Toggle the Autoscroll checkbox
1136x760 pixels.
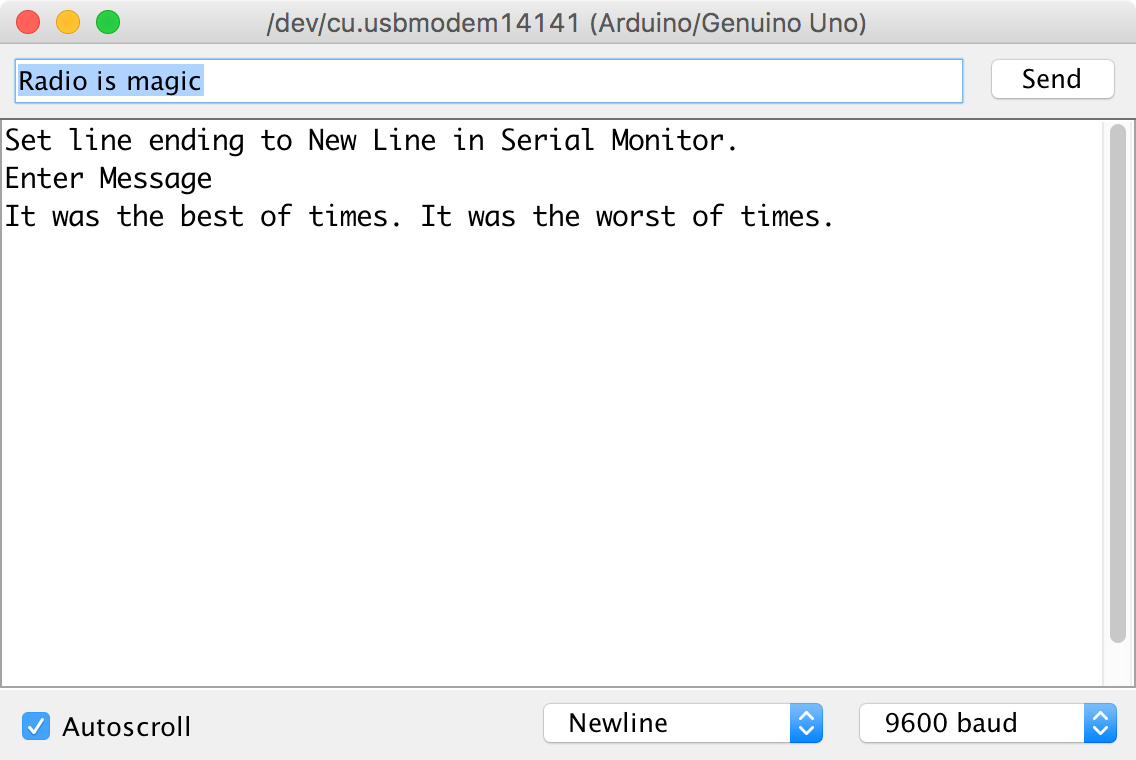click(37, 726)
